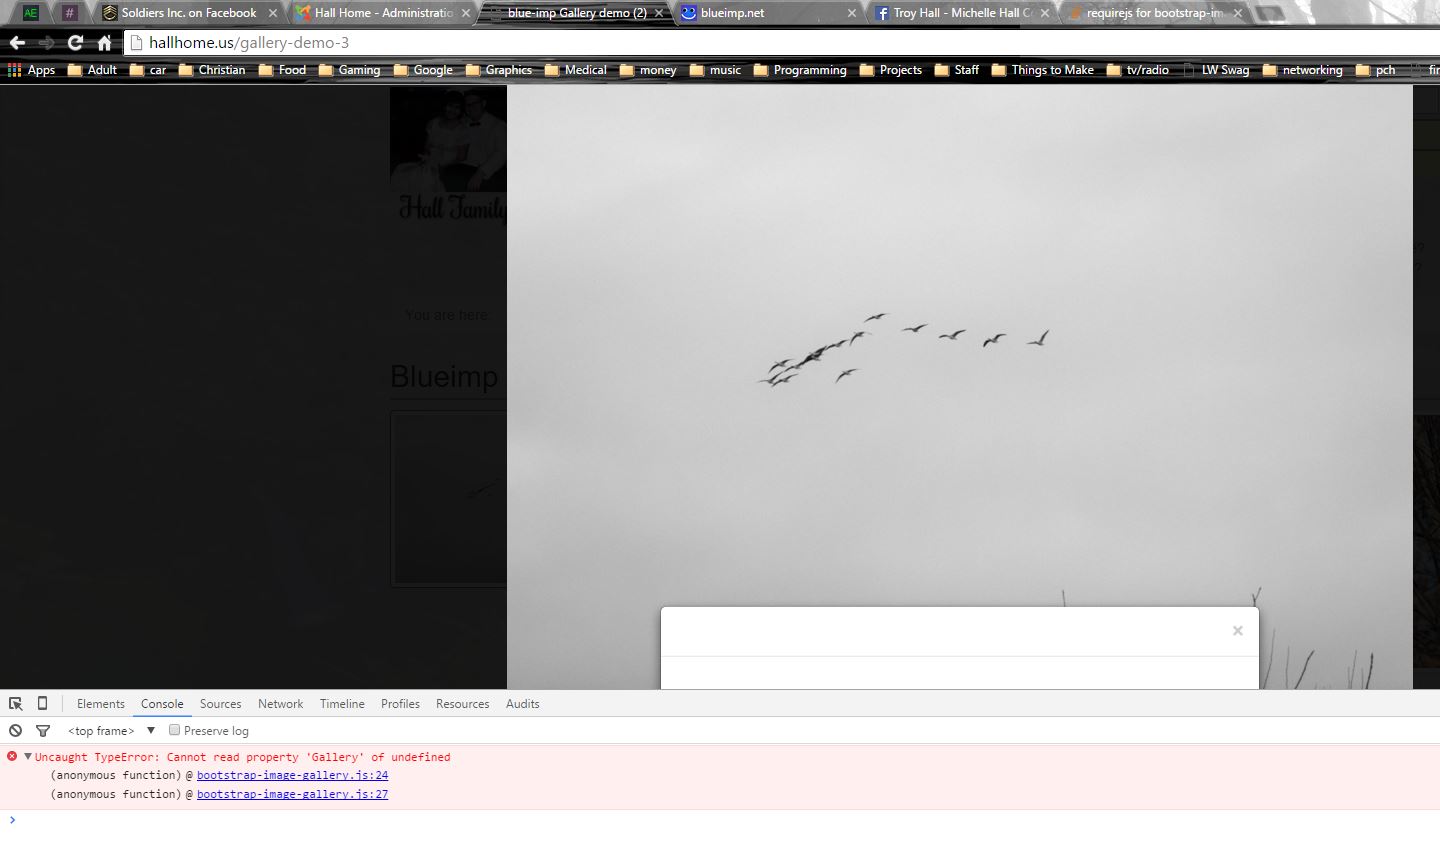The height and width of the screenshot is (847, 1440).
Task: Close the modal dialog with the × button
Action: (1238, 630)
